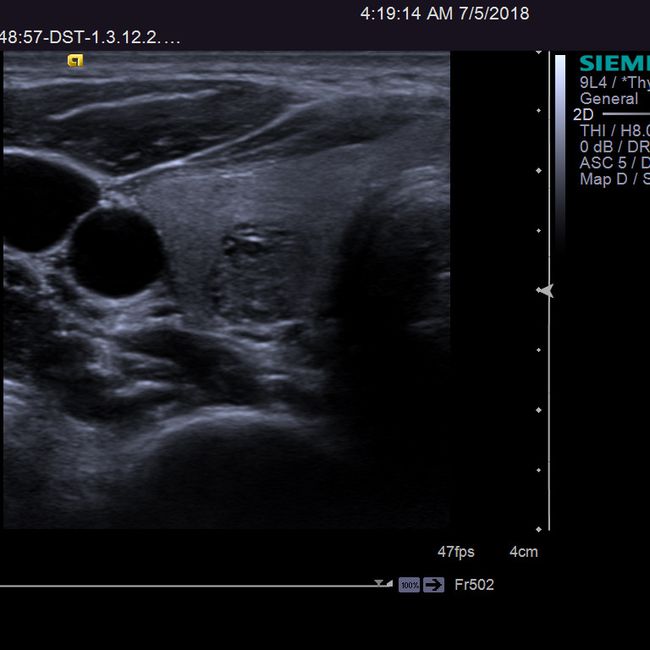This screenshot has height=650, width=650.
Task: Click the DST-1.3.12.2 series title text
Action: (x=90, y=38)
